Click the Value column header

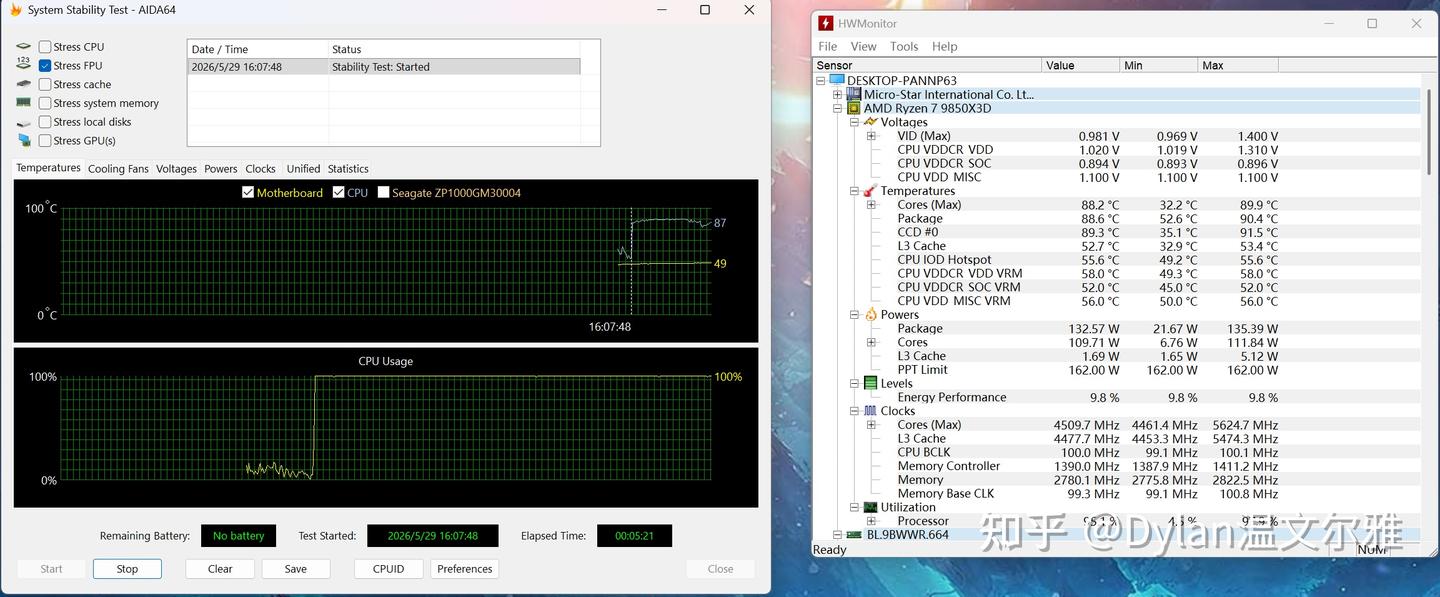click(1080, 65)
